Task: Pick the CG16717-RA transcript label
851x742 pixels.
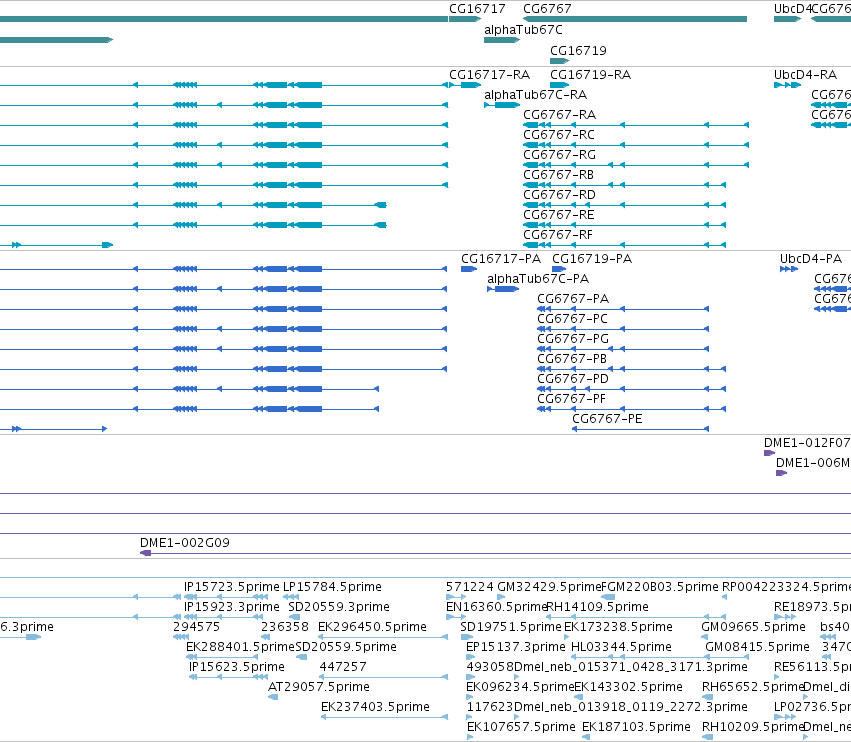Action: 490,74
